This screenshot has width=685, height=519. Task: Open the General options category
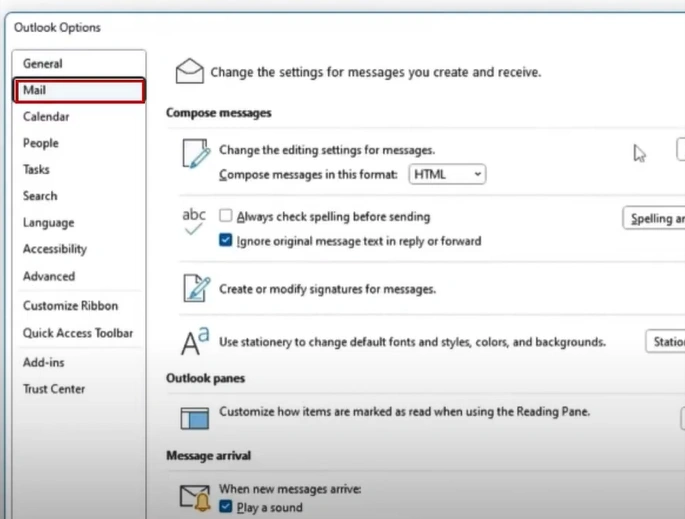79,64
